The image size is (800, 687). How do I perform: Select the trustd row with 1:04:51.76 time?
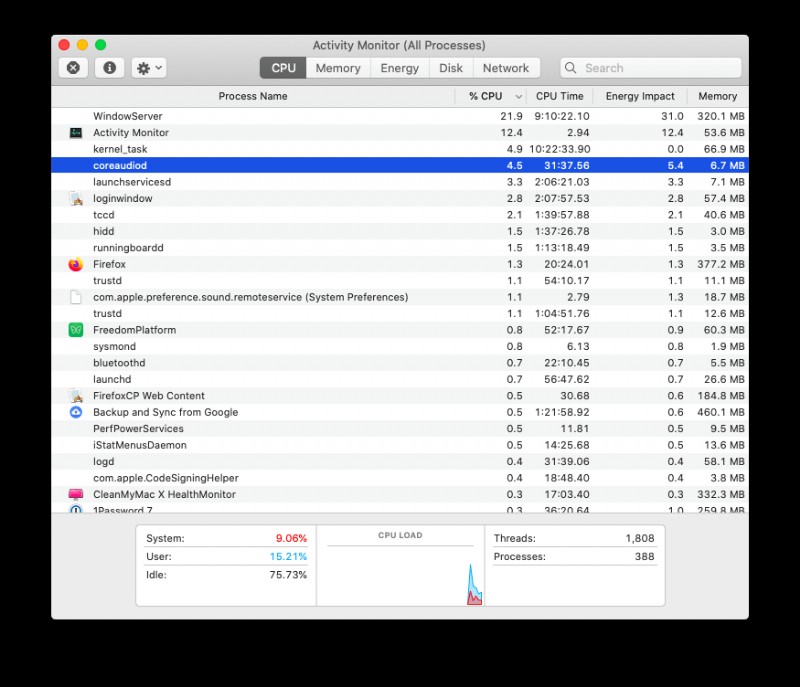click(x=400, y=314)
